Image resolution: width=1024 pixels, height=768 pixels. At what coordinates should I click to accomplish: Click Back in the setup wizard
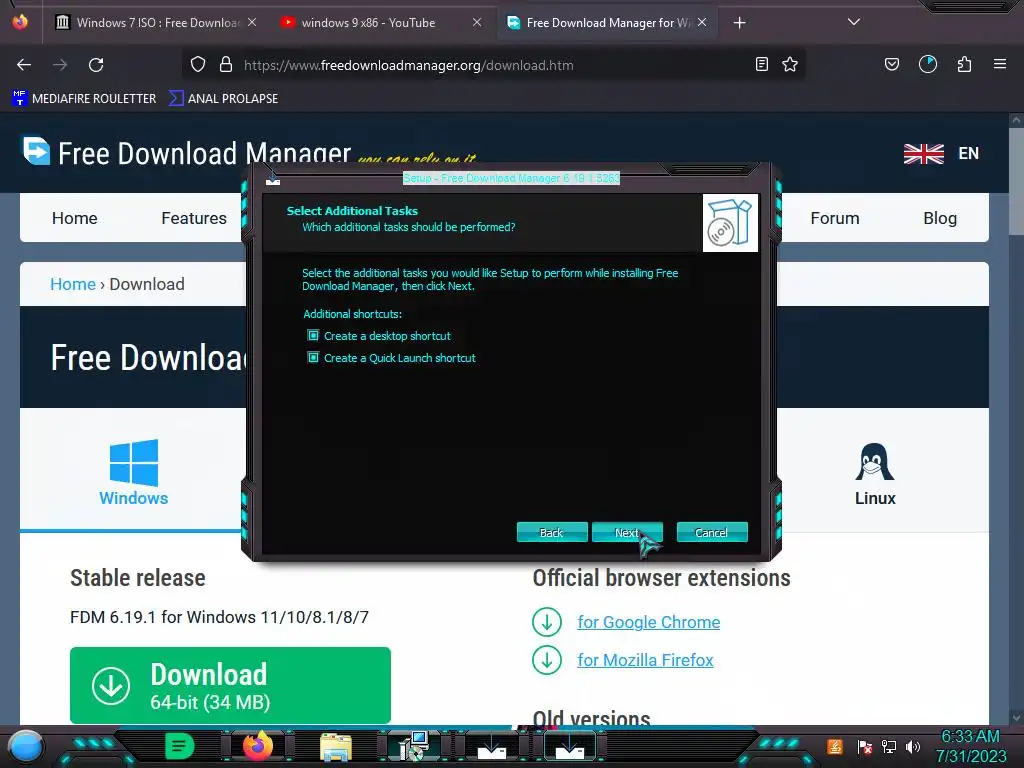click(x=552, y=532)
